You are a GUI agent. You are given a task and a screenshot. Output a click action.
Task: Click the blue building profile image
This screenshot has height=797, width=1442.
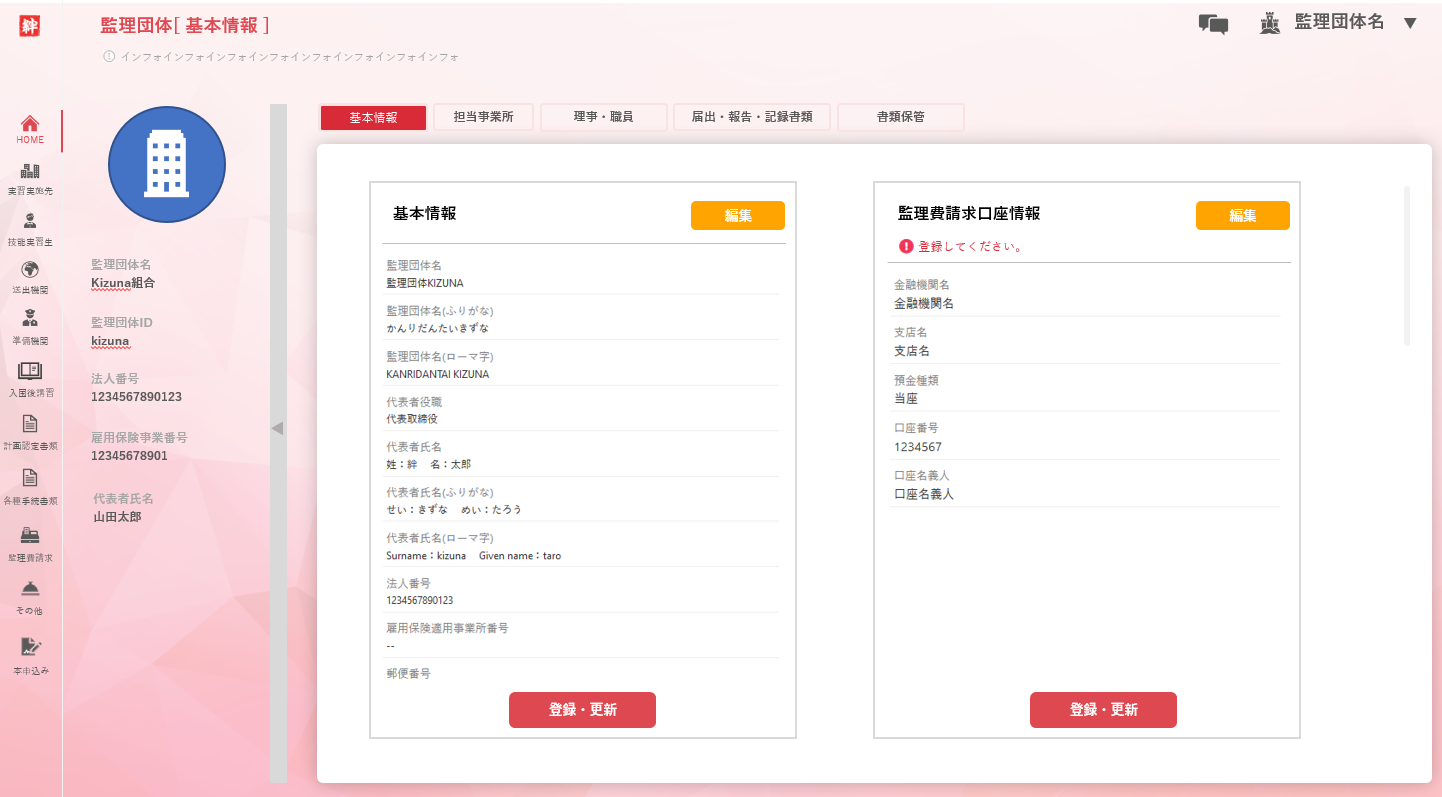click(x=167, y=164)
